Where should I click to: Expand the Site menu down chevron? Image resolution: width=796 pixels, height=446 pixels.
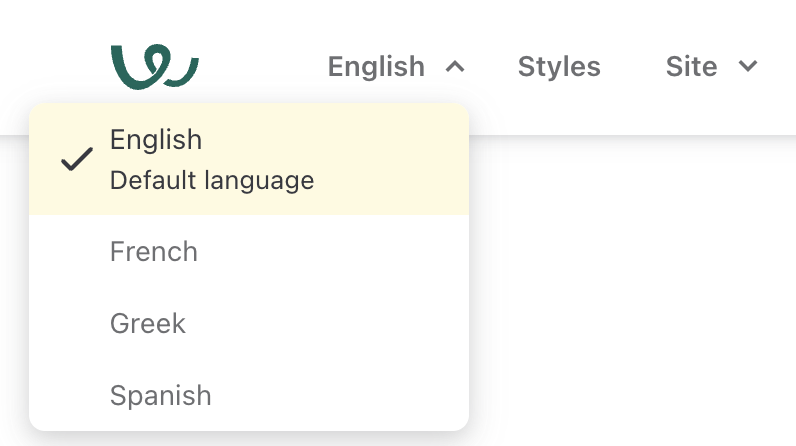[x=747, y=67]
